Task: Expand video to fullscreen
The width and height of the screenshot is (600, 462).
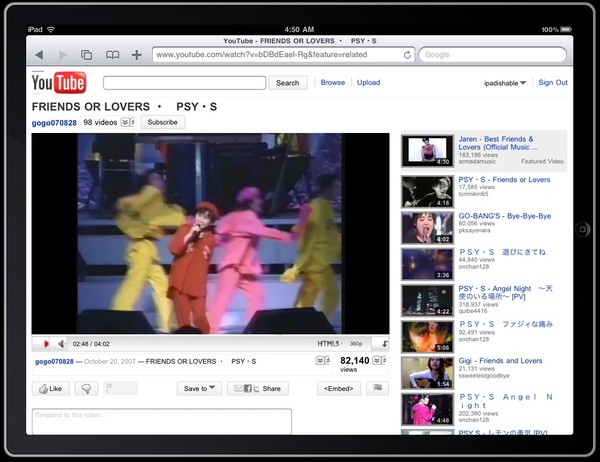Action: (x=384, y=343)
